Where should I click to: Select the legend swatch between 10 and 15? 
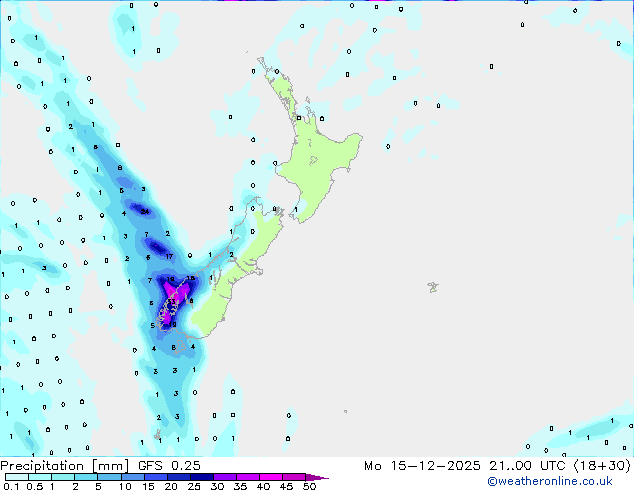(x=135, y=478)
